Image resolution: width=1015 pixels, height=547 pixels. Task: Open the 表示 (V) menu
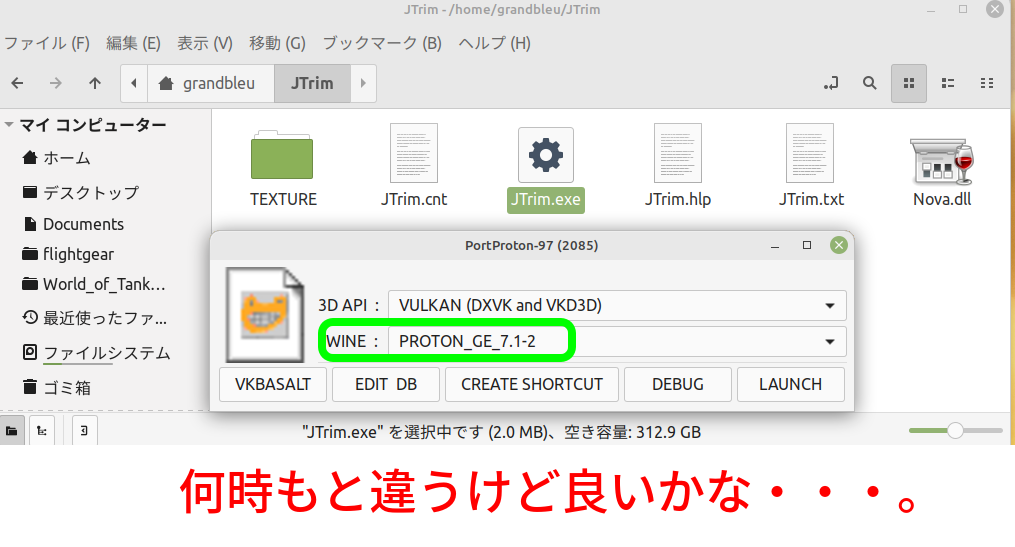(205, 43)
